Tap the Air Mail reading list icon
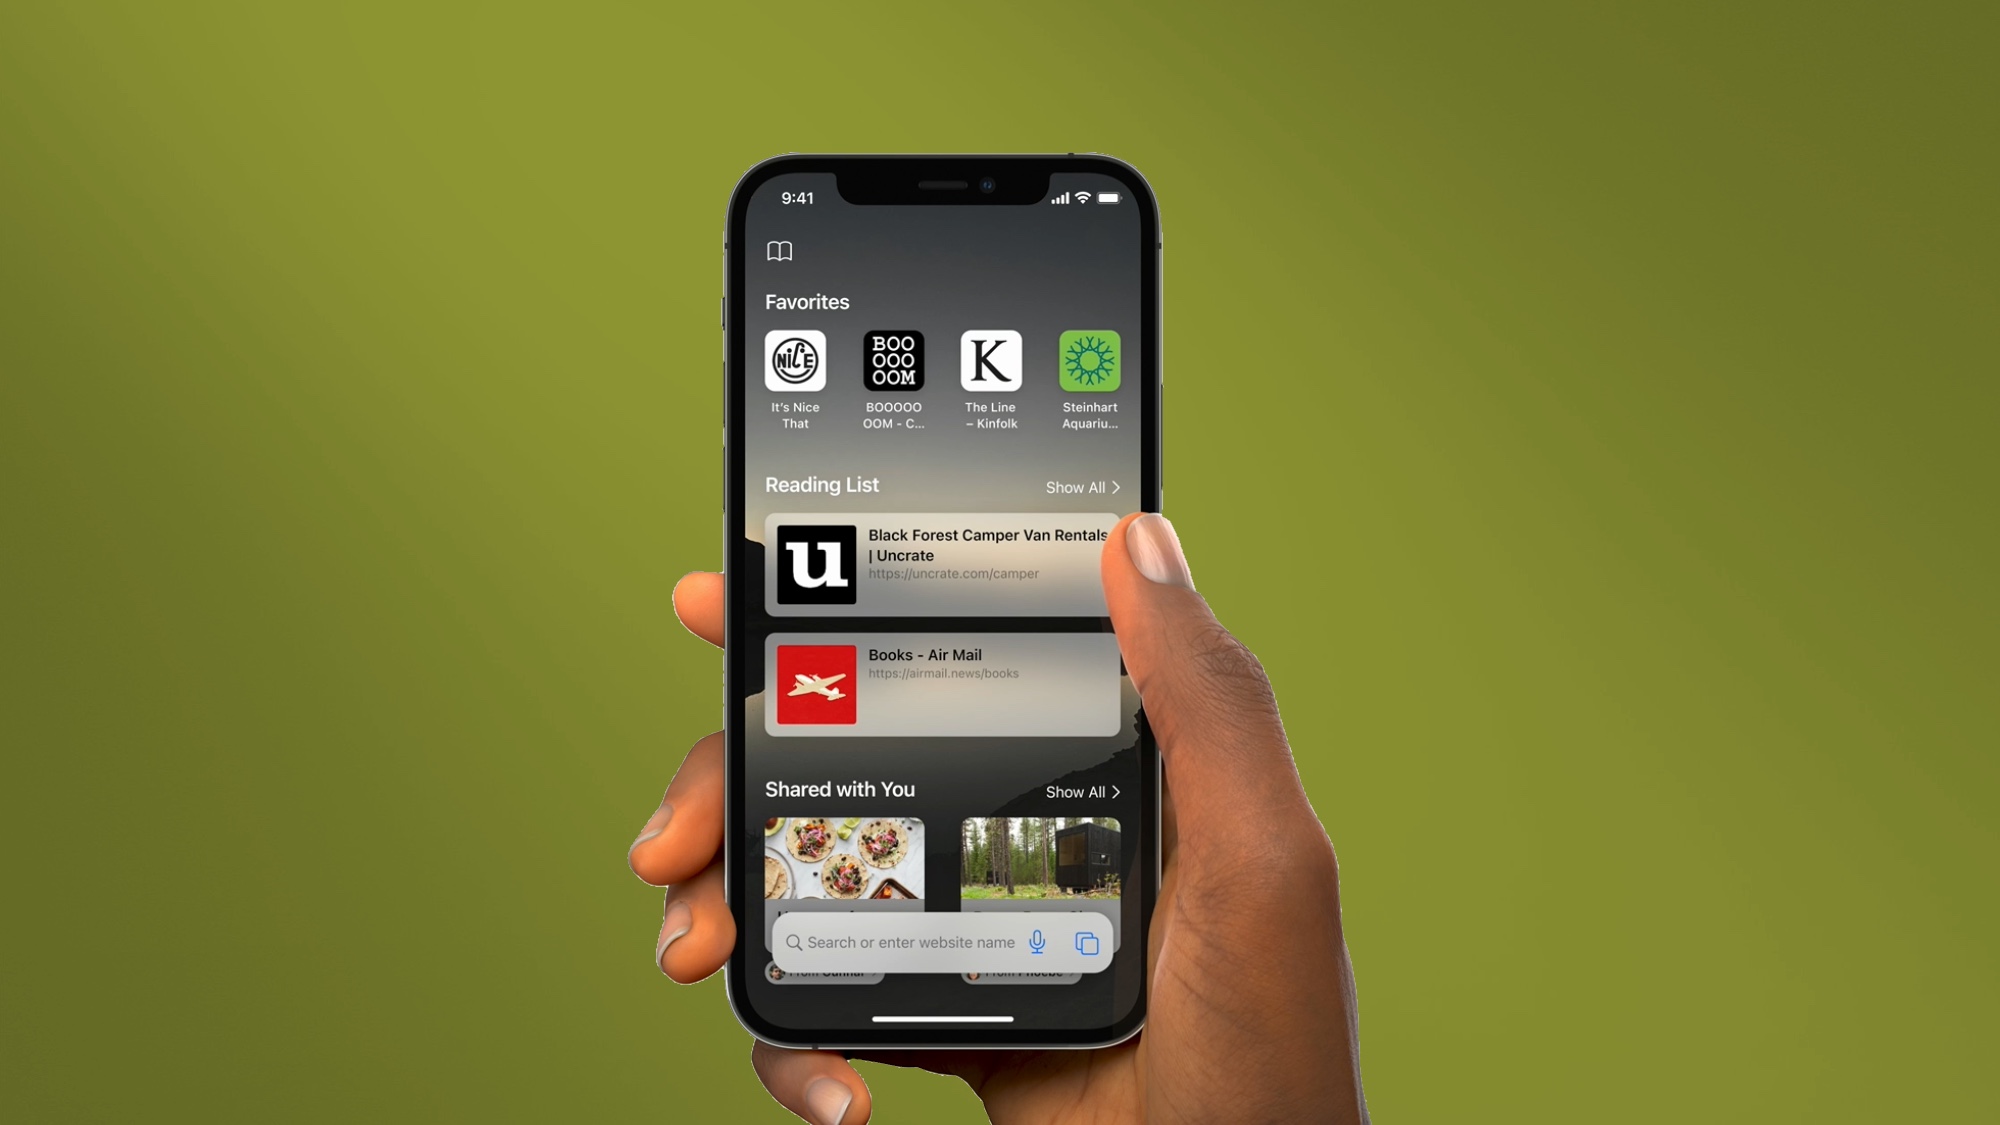The image size is (2000, 1125). click(x=816, y=683)
